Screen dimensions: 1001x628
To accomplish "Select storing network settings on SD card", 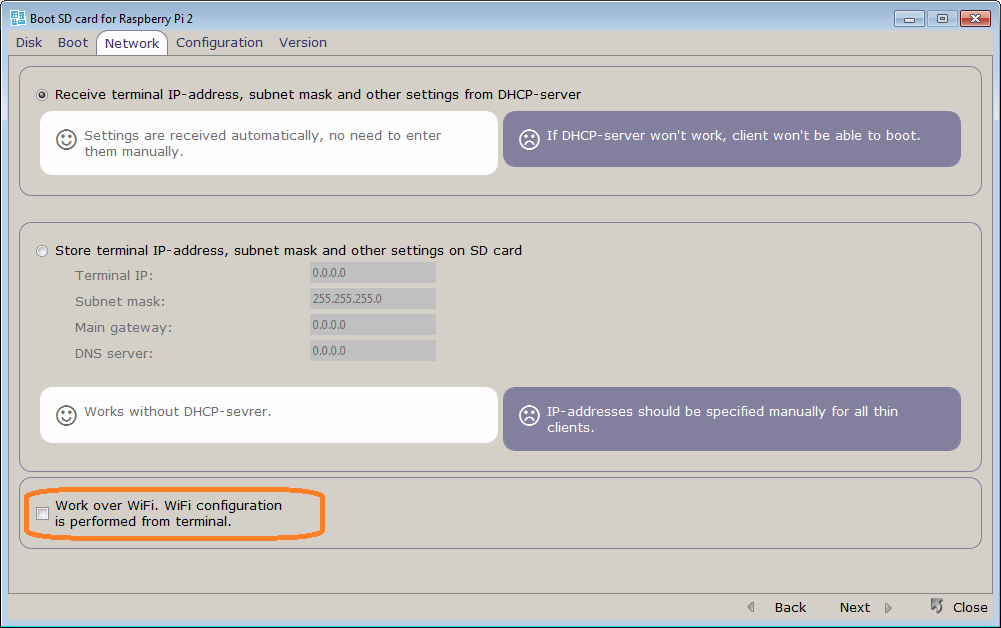I will click(x=41, y=251).
